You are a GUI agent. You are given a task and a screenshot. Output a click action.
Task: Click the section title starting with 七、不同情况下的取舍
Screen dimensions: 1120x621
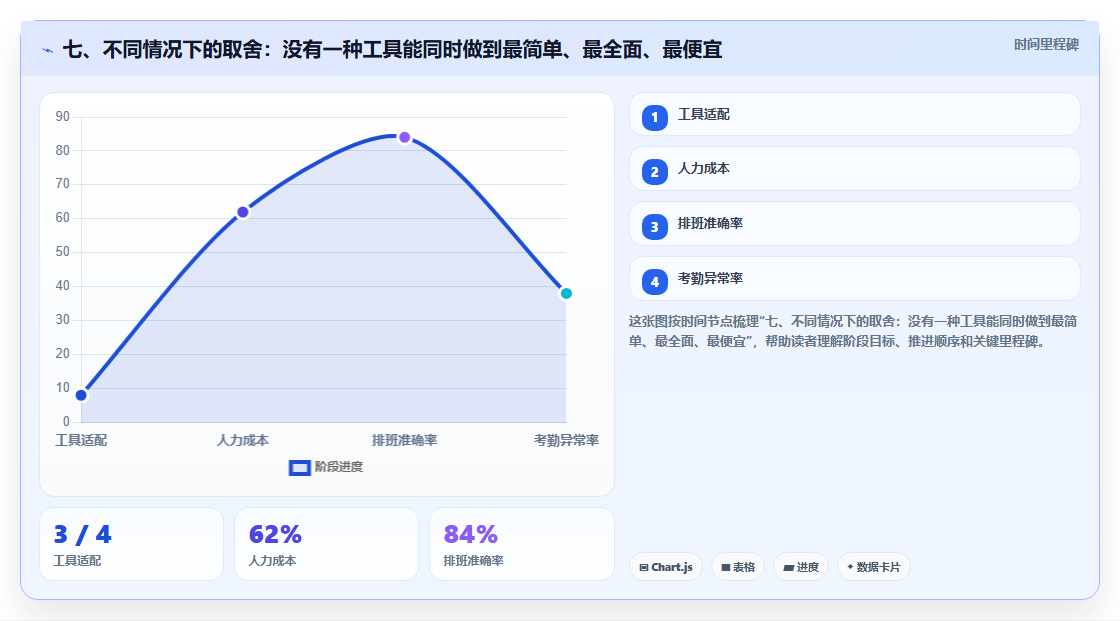[x=393, y=50]
